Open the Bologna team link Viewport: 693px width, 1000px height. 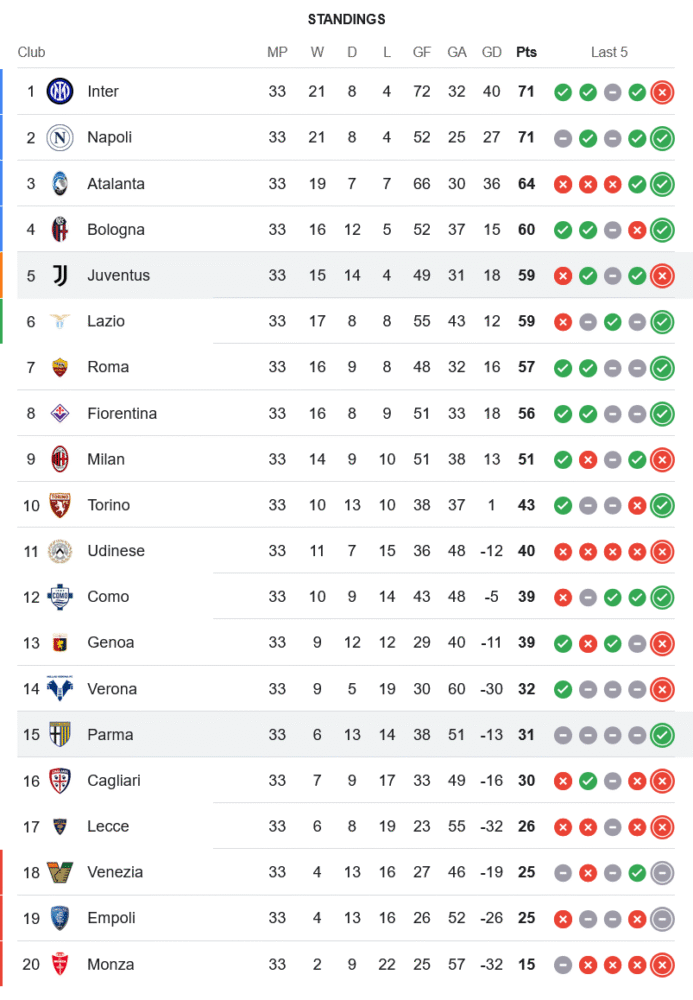coord(116,230)
